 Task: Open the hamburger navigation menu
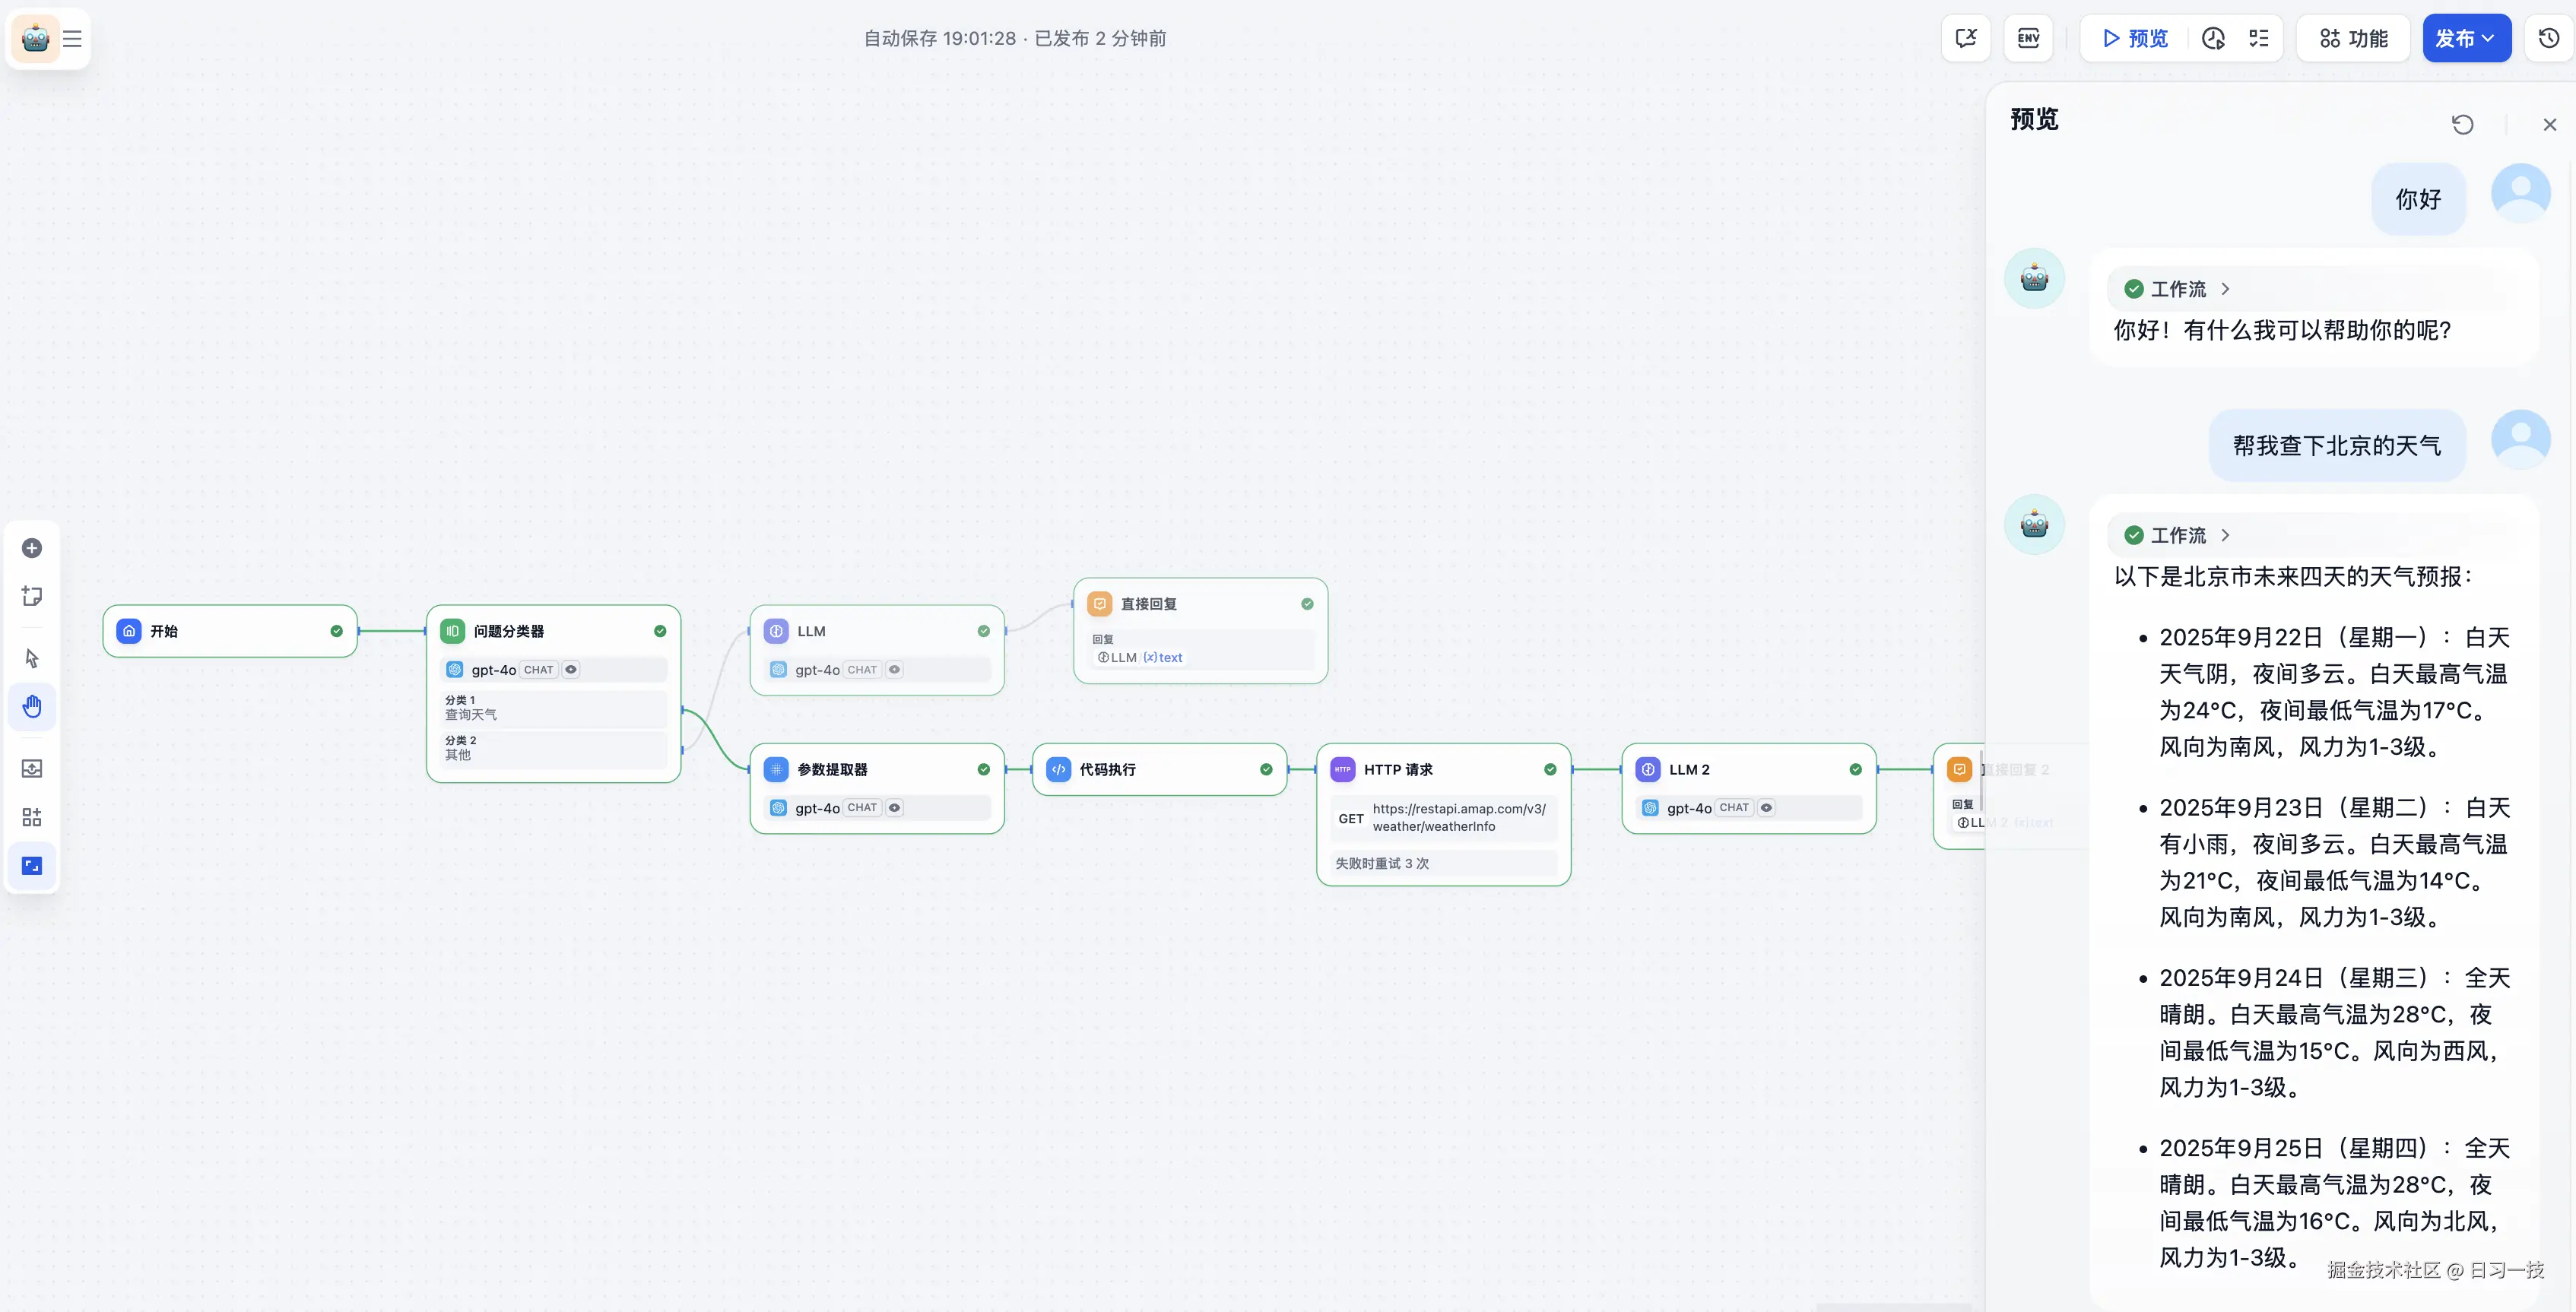point(72,38)
